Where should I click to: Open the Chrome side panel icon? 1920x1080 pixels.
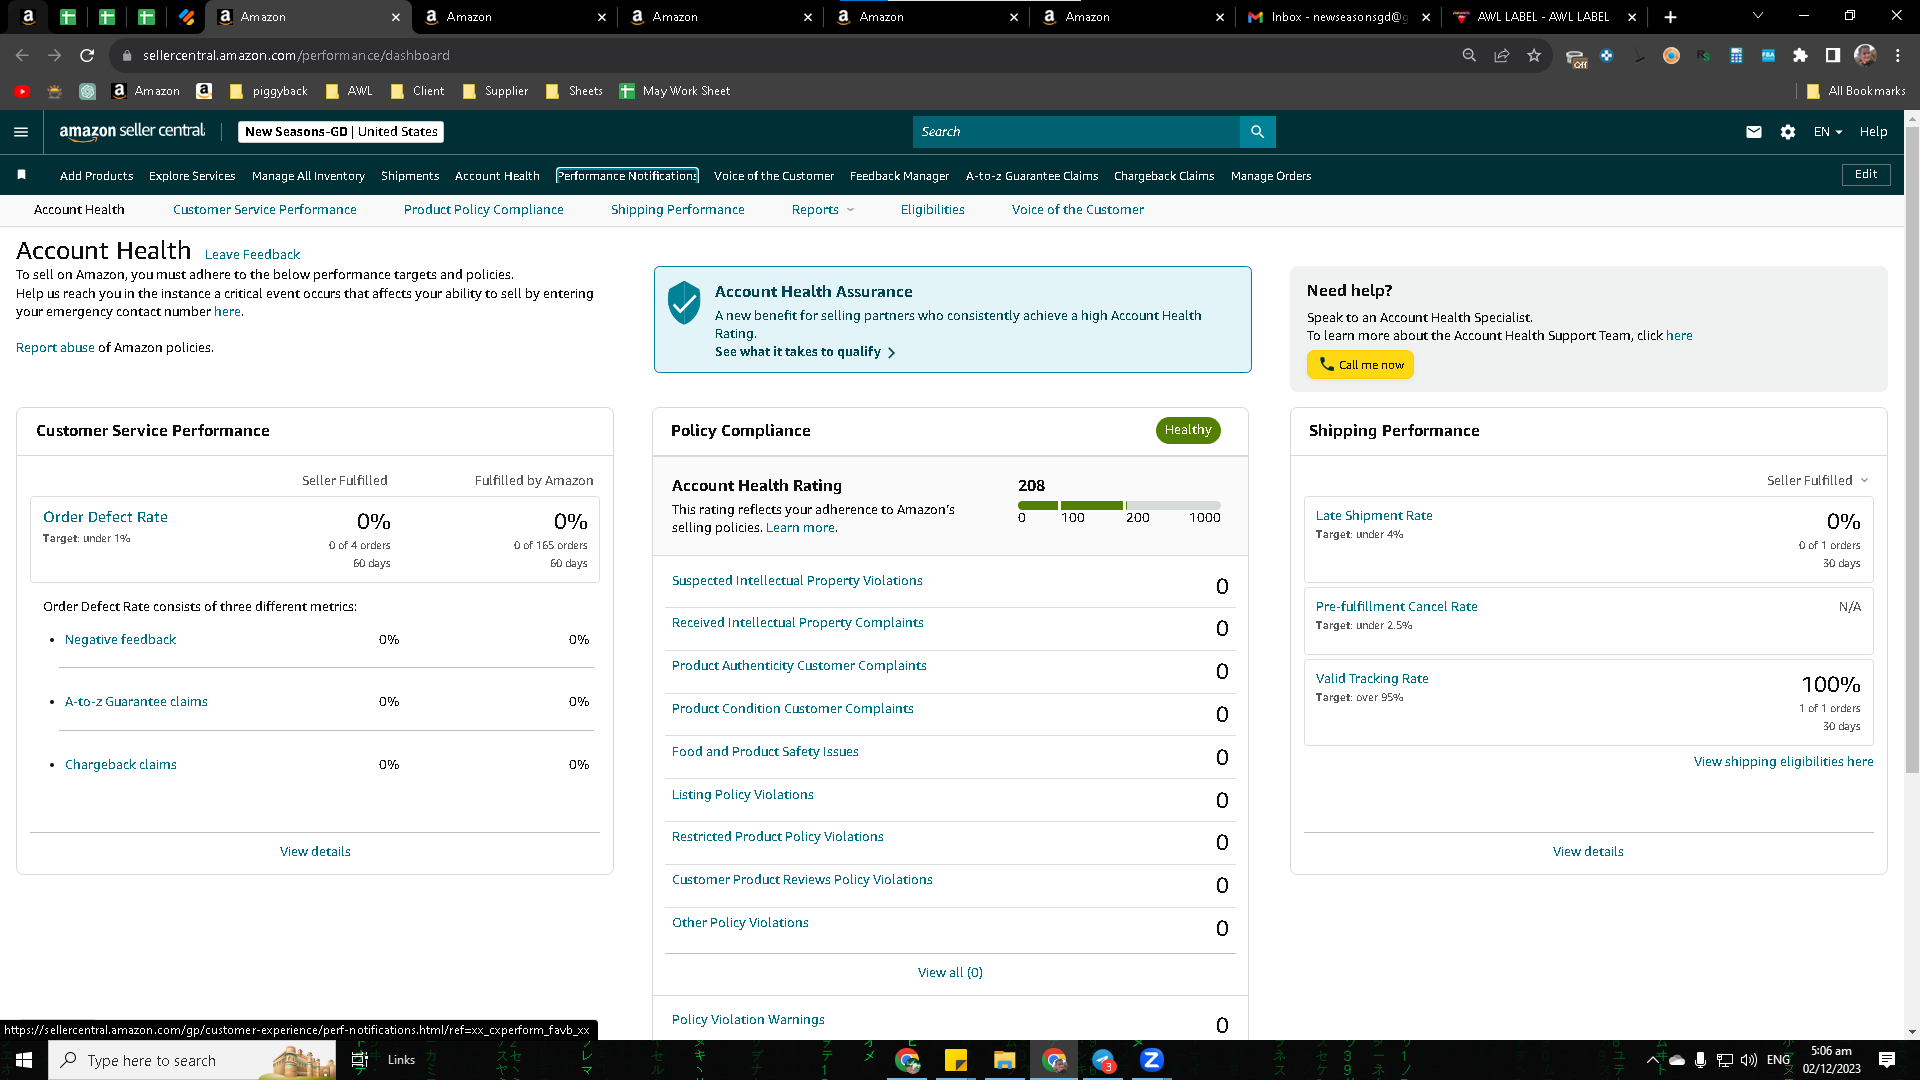pos(1832,56)
